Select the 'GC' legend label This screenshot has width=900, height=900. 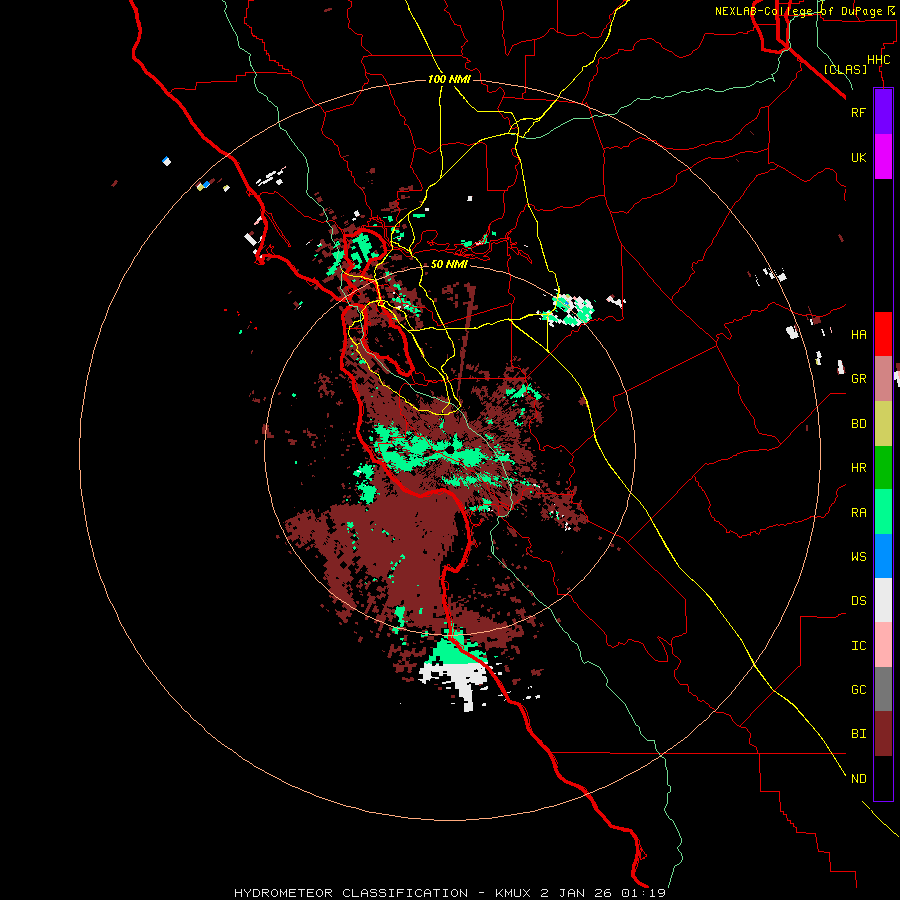[x=858, y=690]
